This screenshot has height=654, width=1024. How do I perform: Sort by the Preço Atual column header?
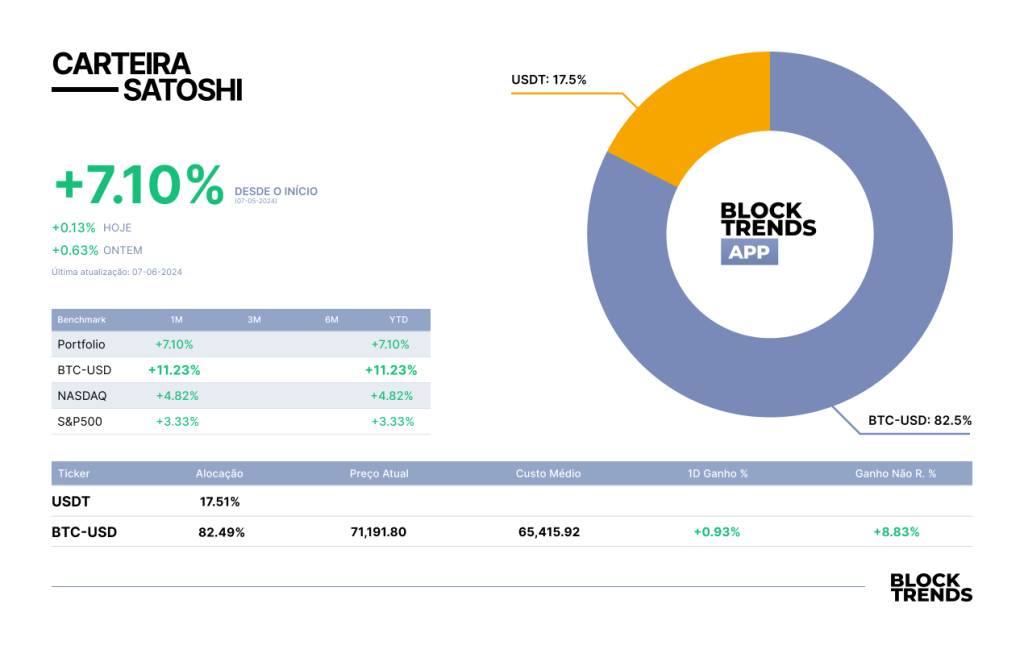tap(379, 474)
